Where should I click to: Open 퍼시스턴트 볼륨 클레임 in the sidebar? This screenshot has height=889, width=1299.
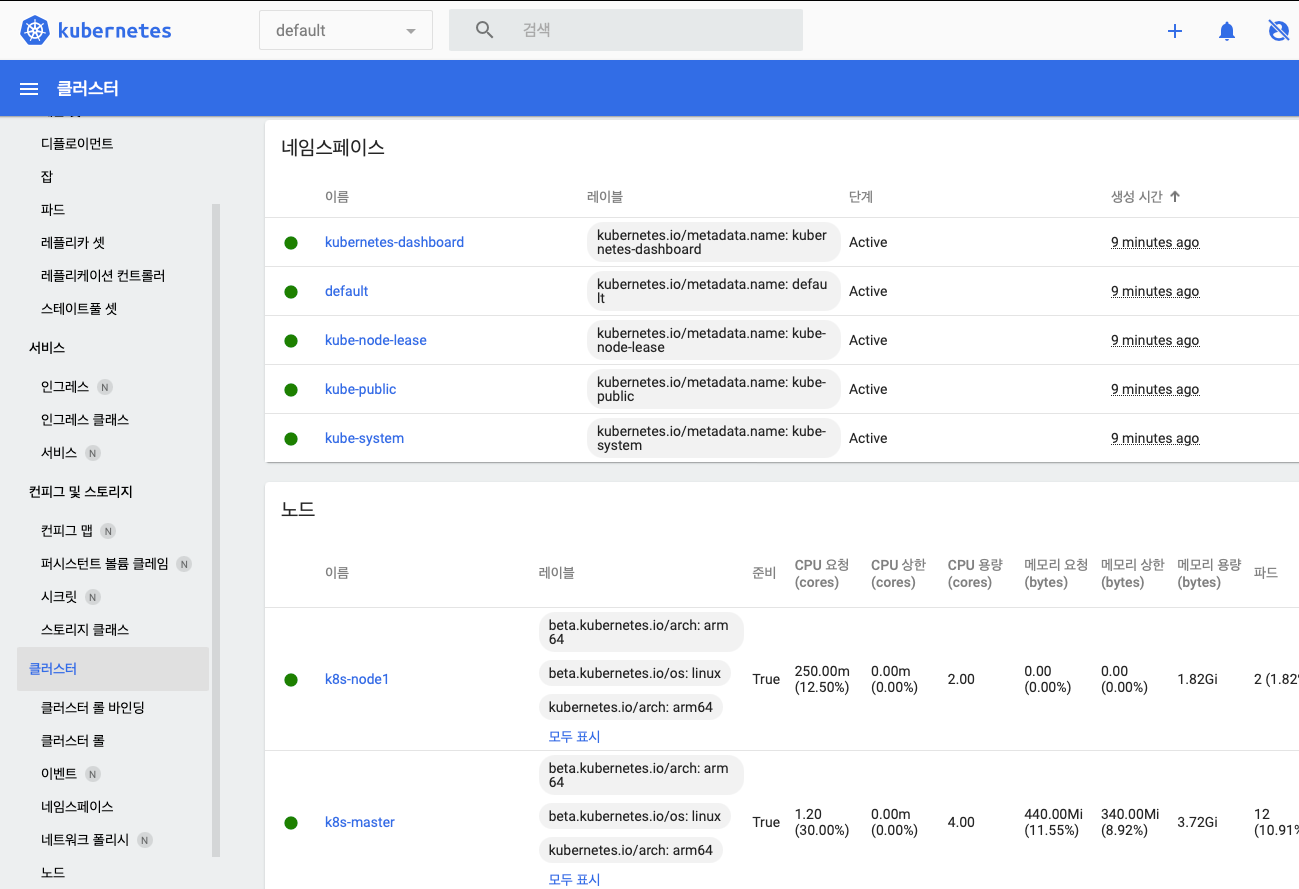tap(105, 564)
